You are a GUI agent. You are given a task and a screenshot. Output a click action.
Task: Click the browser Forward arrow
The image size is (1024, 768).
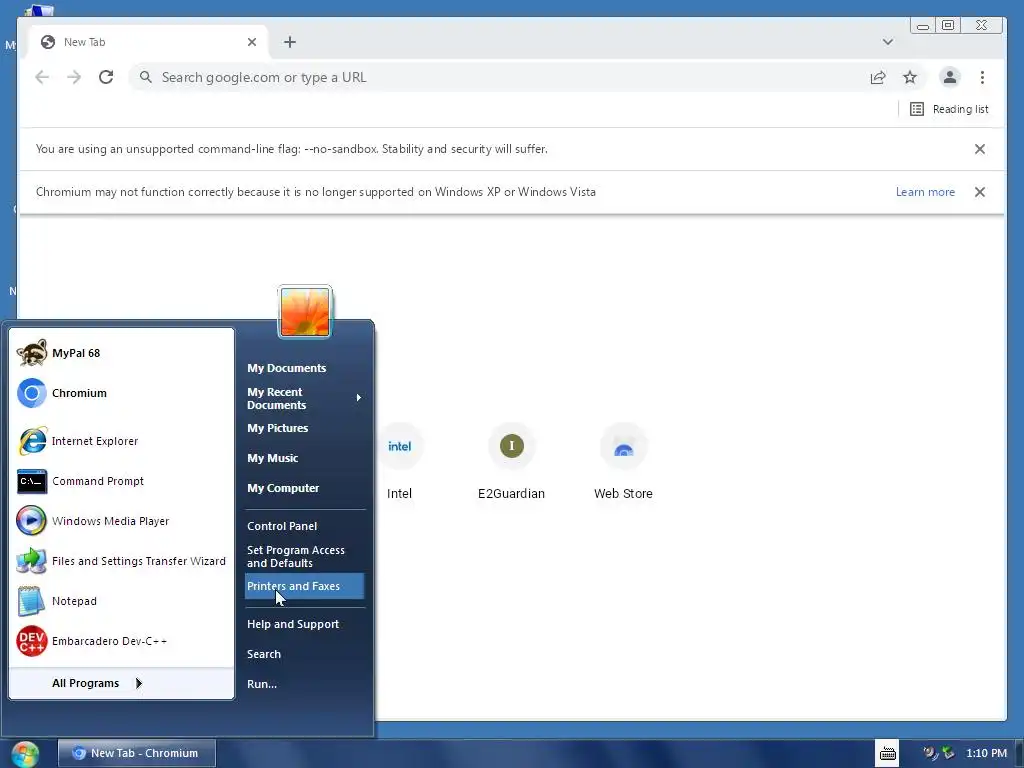coord(74,77)
